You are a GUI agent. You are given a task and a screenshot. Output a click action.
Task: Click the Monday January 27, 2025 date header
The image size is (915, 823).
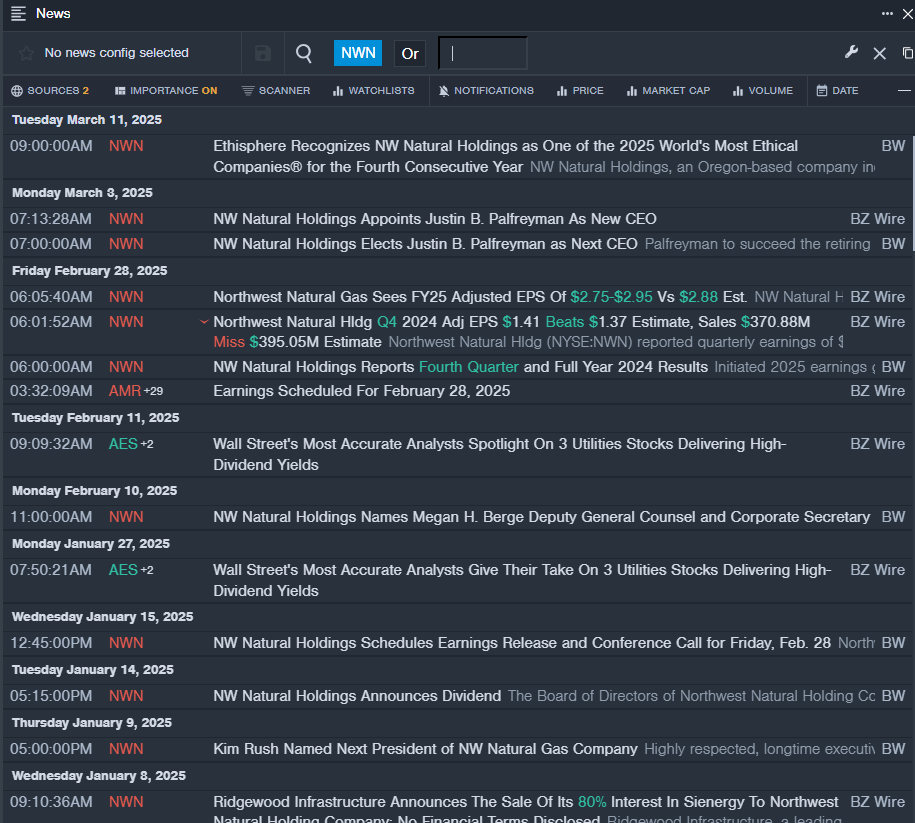pos(91,544)
